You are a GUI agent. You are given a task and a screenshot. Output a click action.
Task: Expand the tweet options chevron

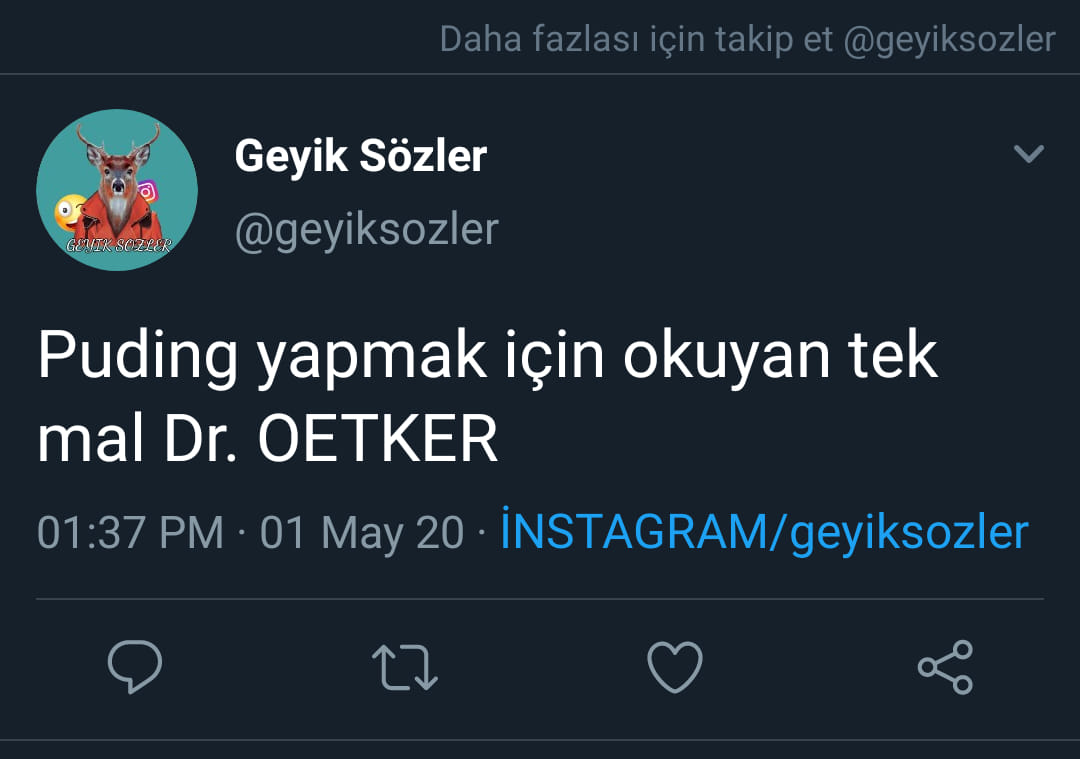pyautogui.click(x=1029, y=153)
